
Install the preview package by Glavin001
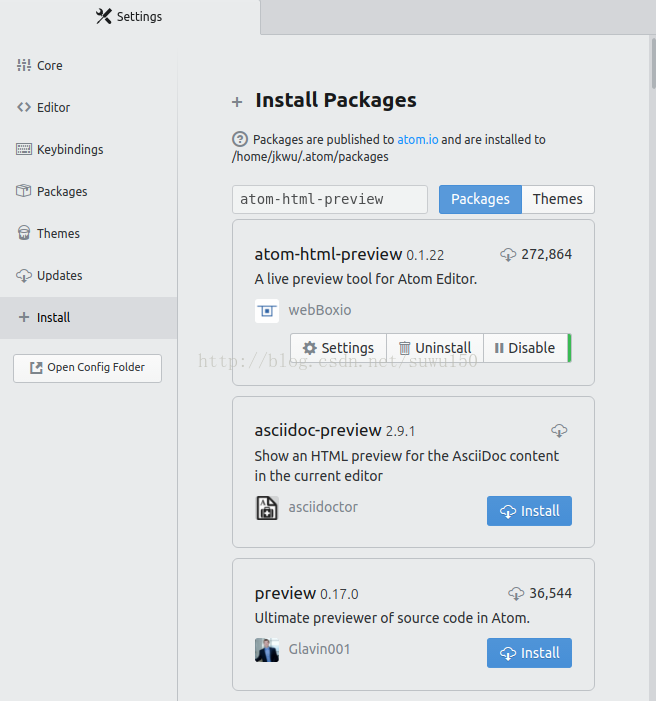[529, 653]
